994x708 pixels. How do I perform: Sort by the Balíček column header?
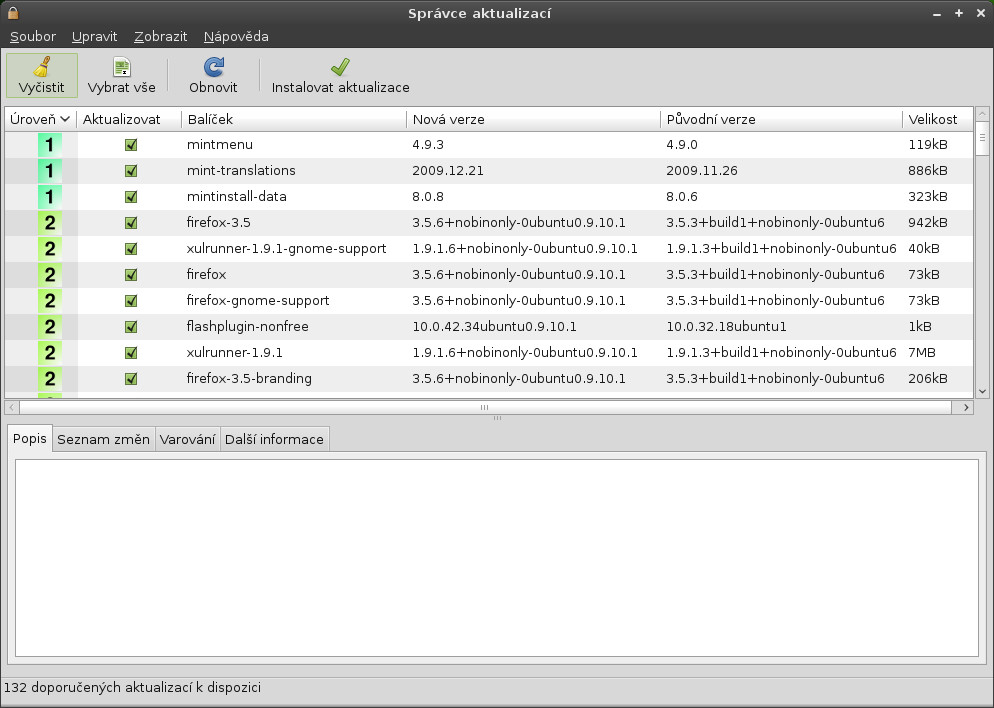294,119
